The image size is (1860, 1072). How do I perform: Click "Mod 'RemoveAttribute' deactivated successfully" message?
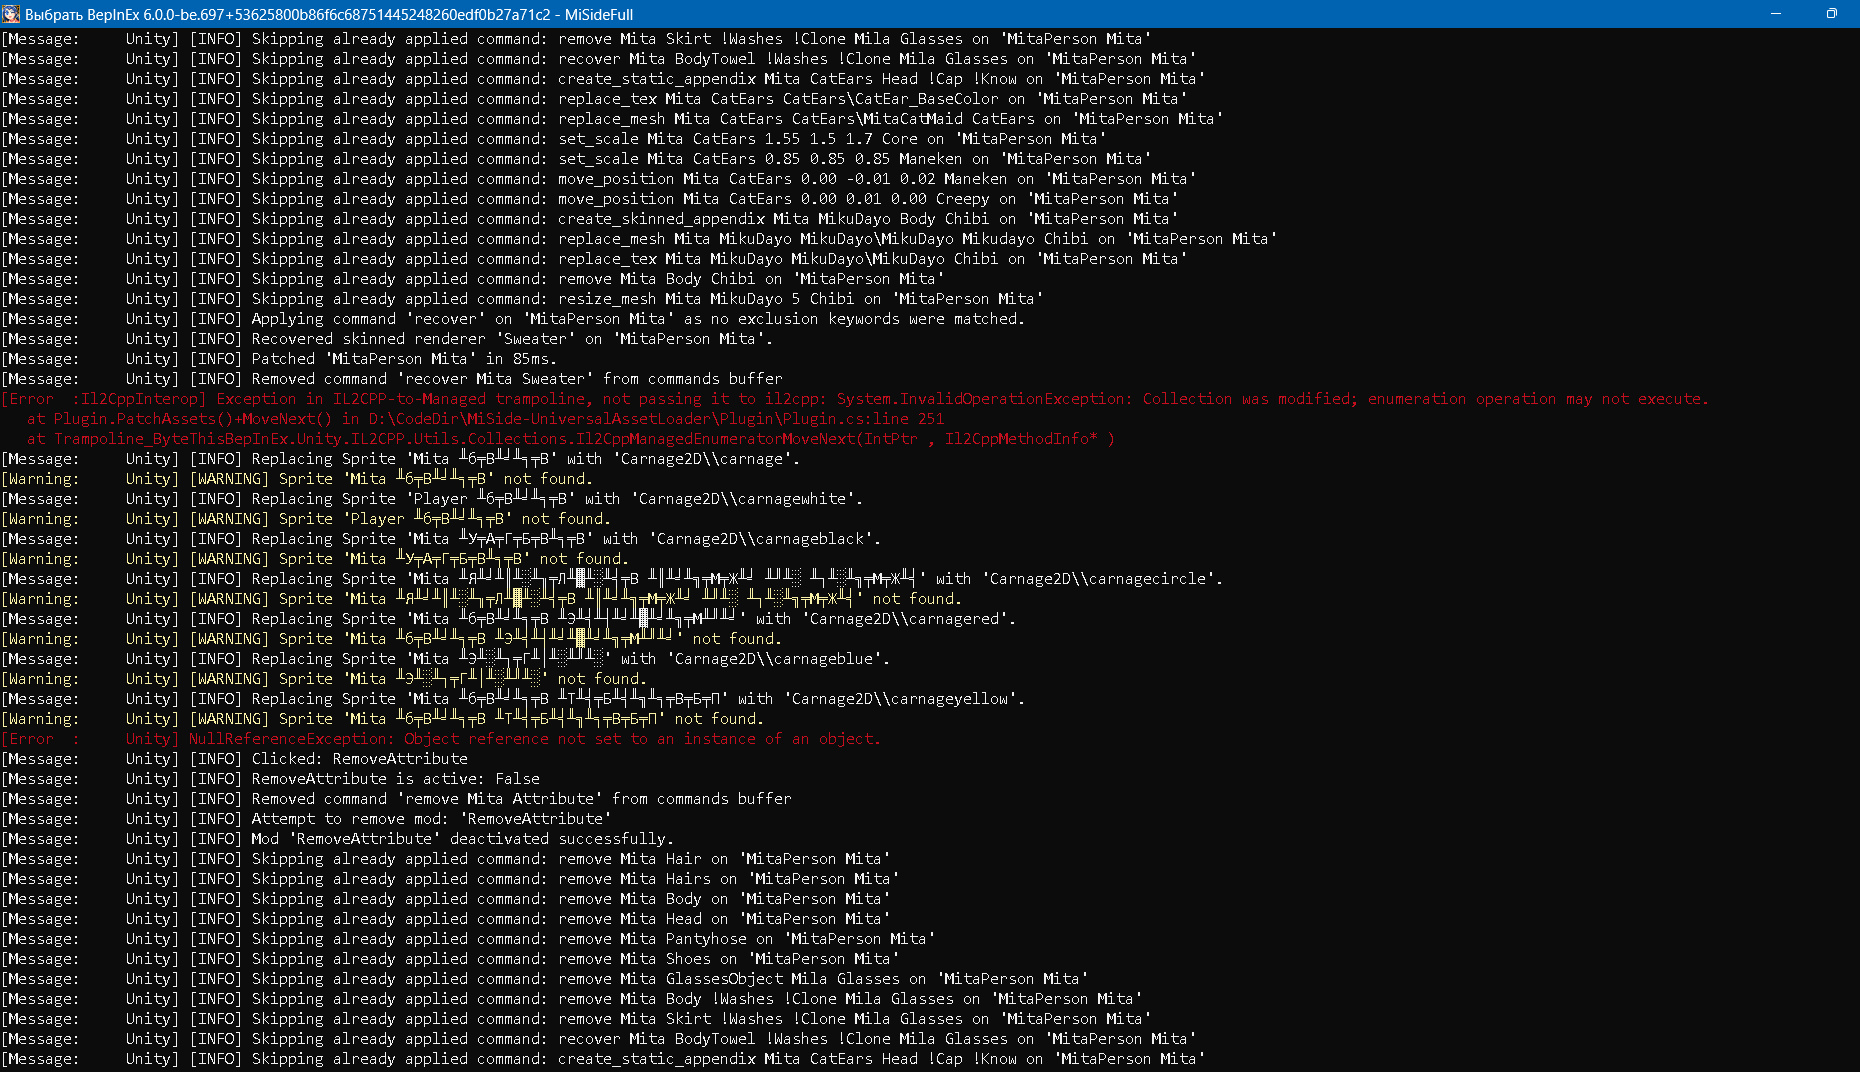[x=462, y=839]
